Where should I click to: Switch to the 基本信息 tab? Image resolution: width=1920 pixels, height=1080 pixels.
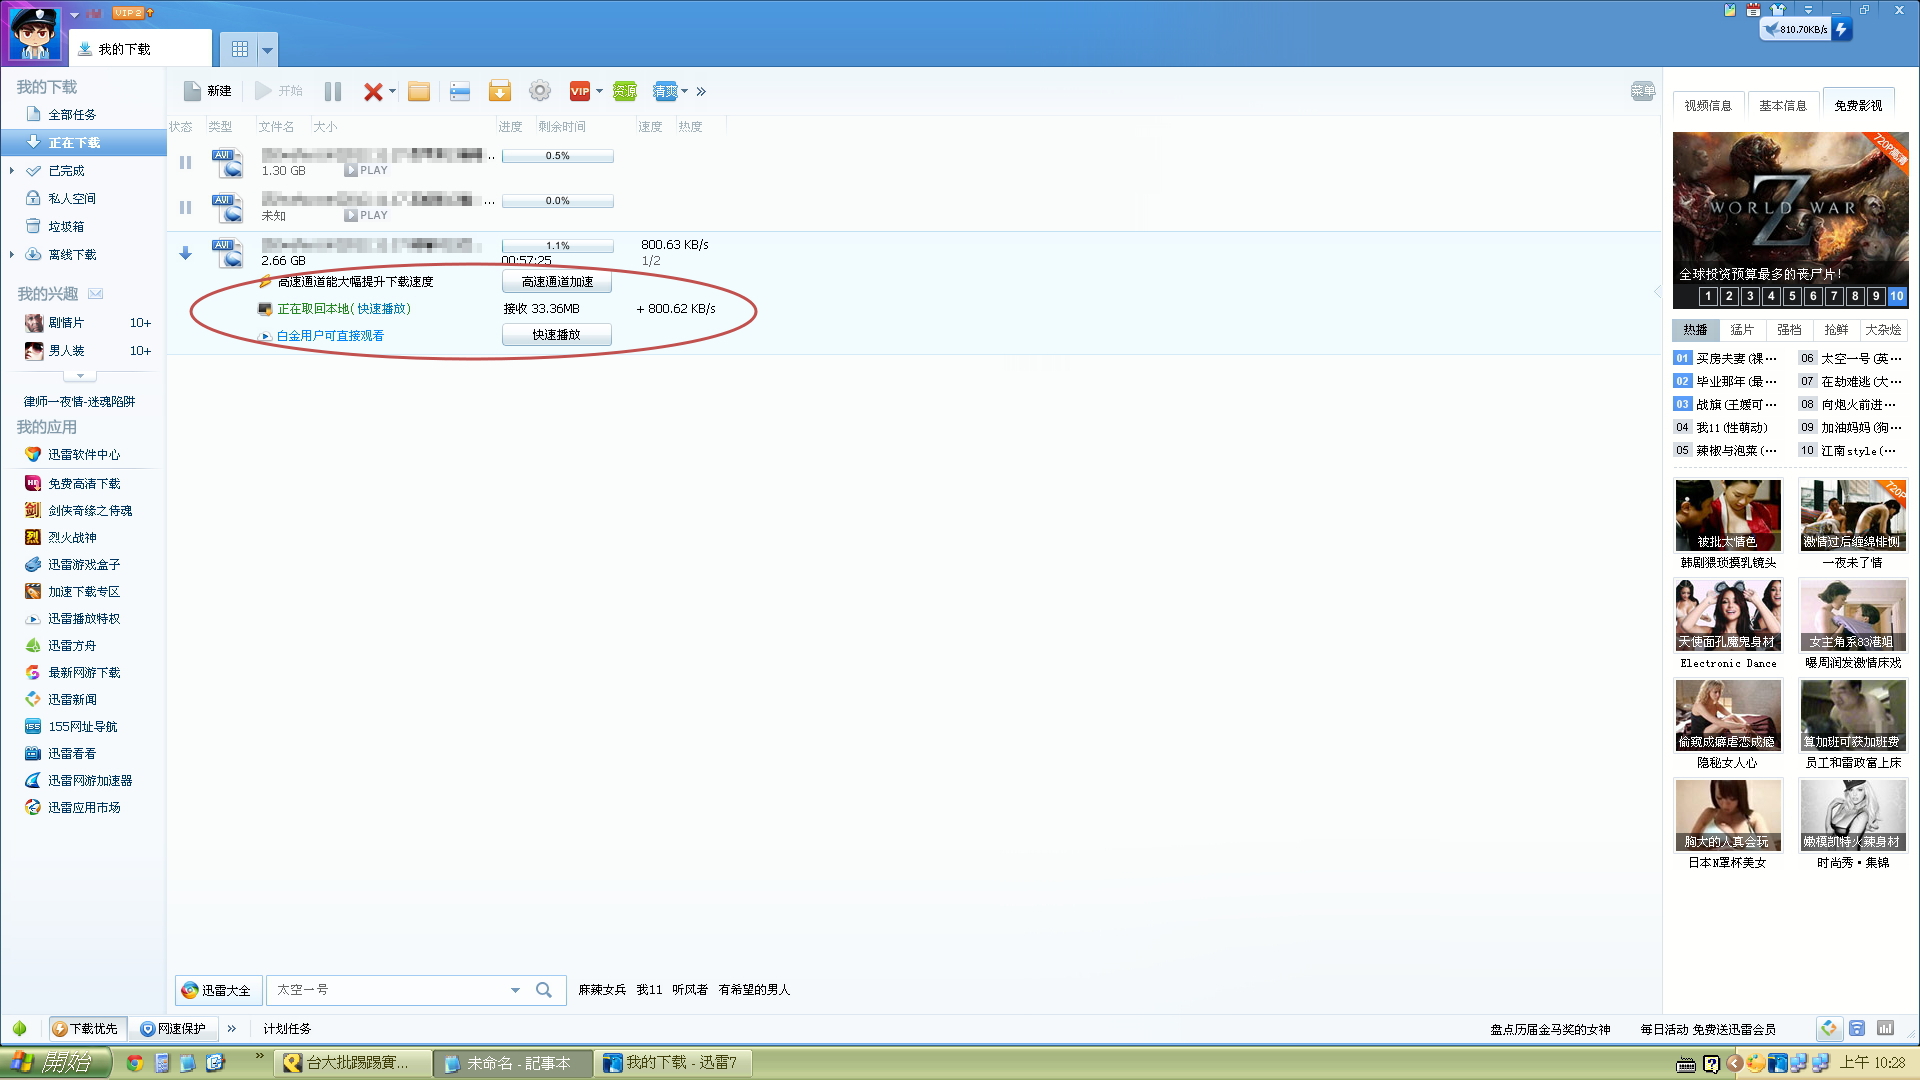coord(1783,105)
